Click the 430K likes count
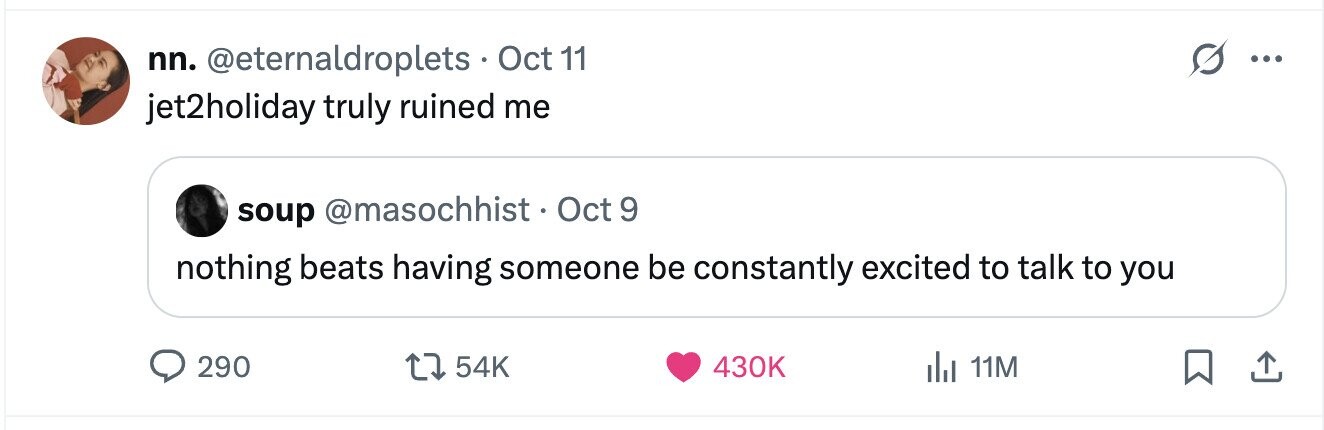The width and height of the screenshot is (1324, 430). click(749, 369)
